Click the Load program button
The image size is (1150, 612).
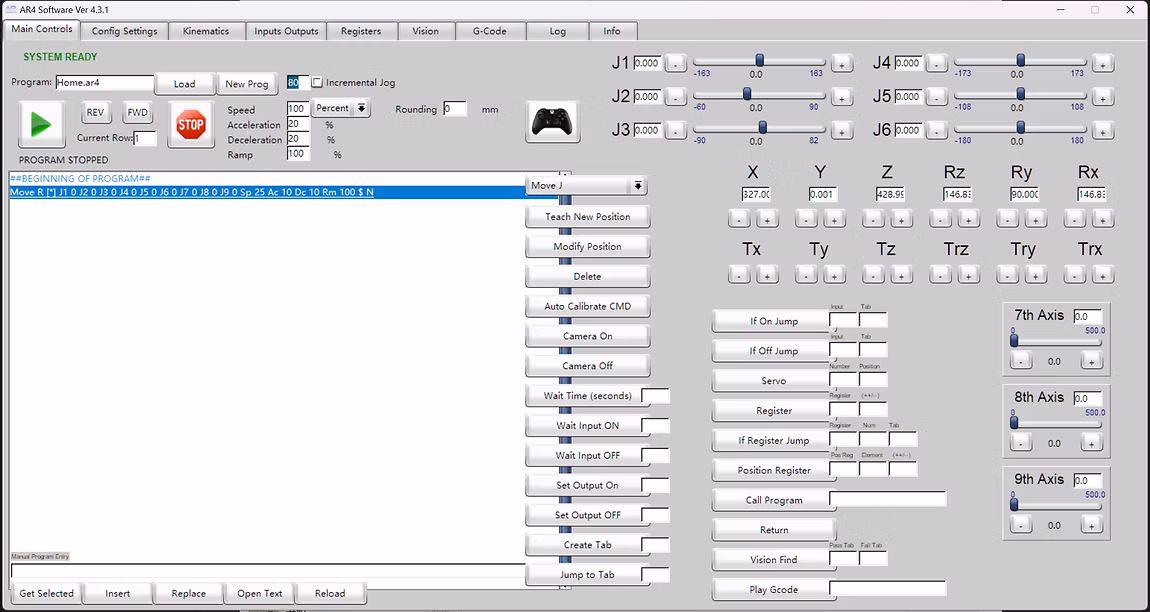(184, 84)
